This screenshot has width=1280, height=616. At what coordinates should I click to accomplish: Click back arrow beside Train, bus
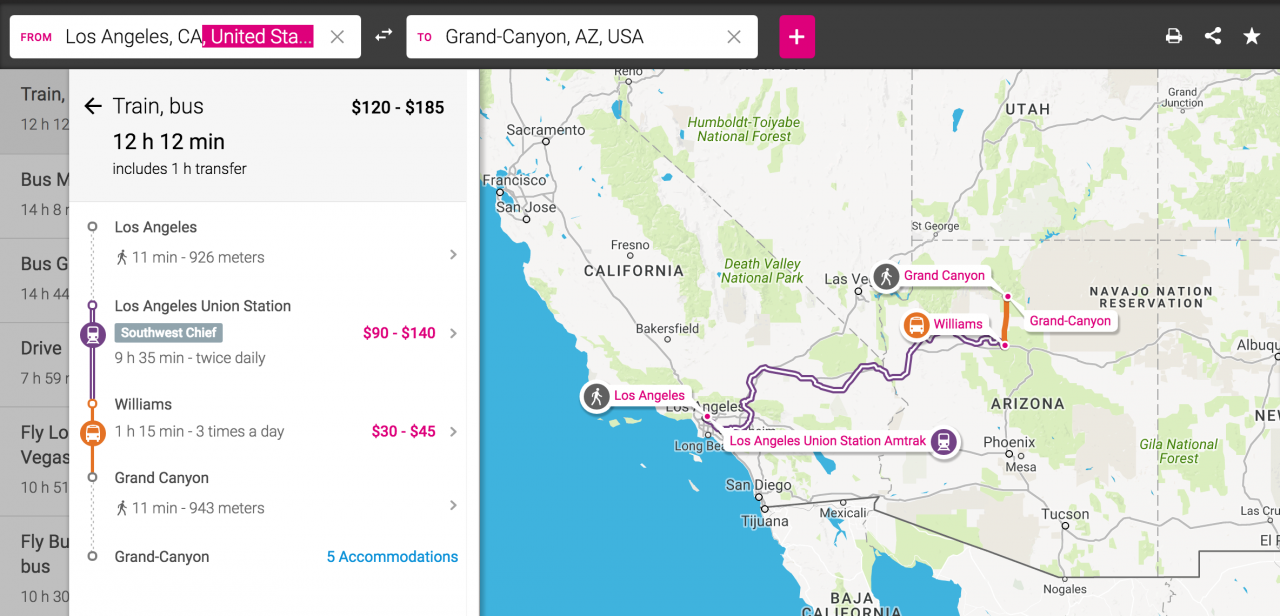[x=93, y=106]
